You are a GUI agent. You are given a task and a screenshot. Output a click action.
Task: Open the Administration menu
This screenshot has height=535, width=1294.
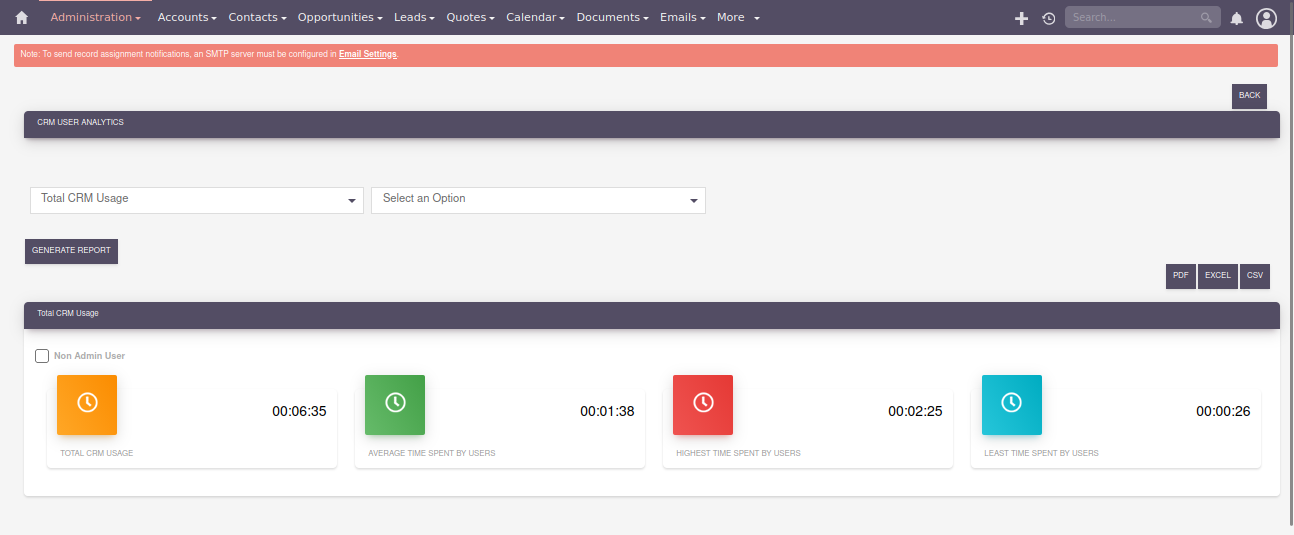(x=95, y=18)
